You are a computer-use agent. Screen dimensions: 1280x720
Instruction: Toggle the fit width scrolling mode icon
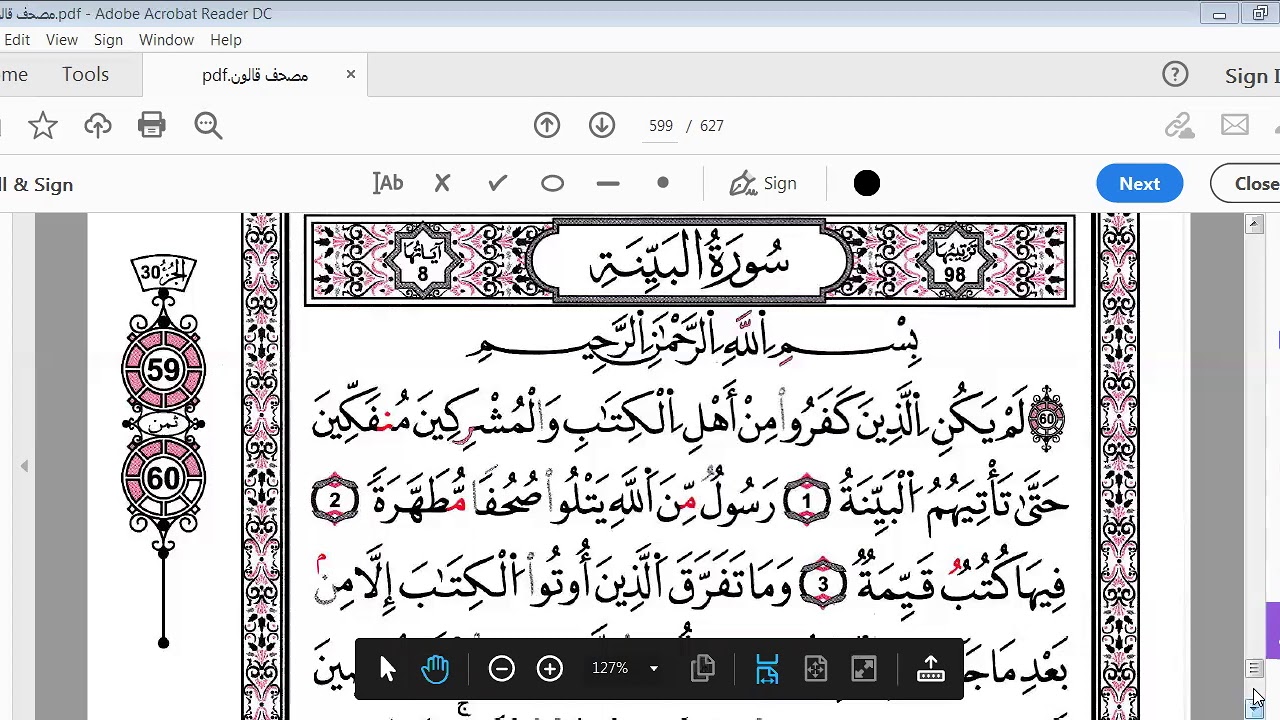coord(767,669)
